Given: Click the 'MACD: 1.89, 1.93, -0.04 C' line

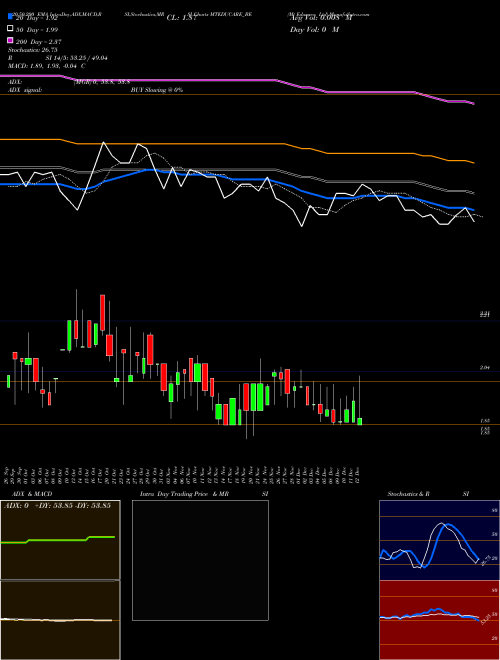Looking at the screenshot, I should pyautogui.click(x=47, y=66).
